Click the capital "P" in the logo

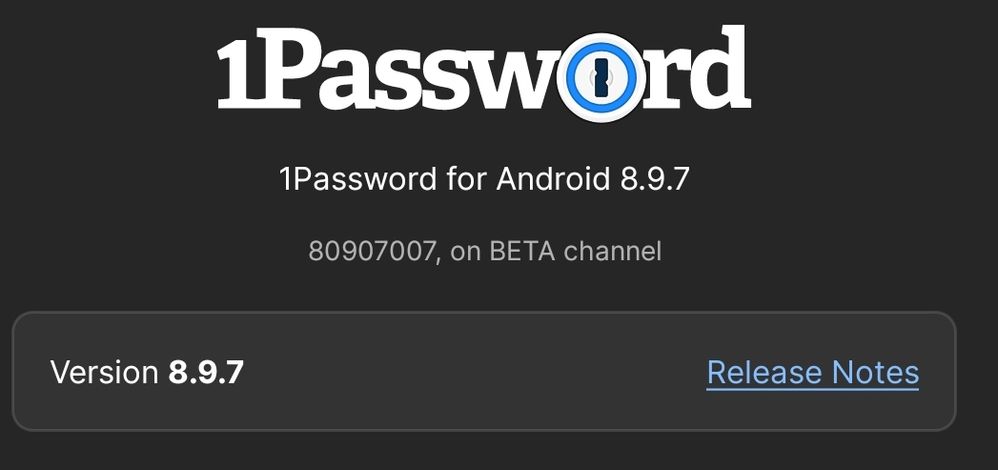(297, 72)
